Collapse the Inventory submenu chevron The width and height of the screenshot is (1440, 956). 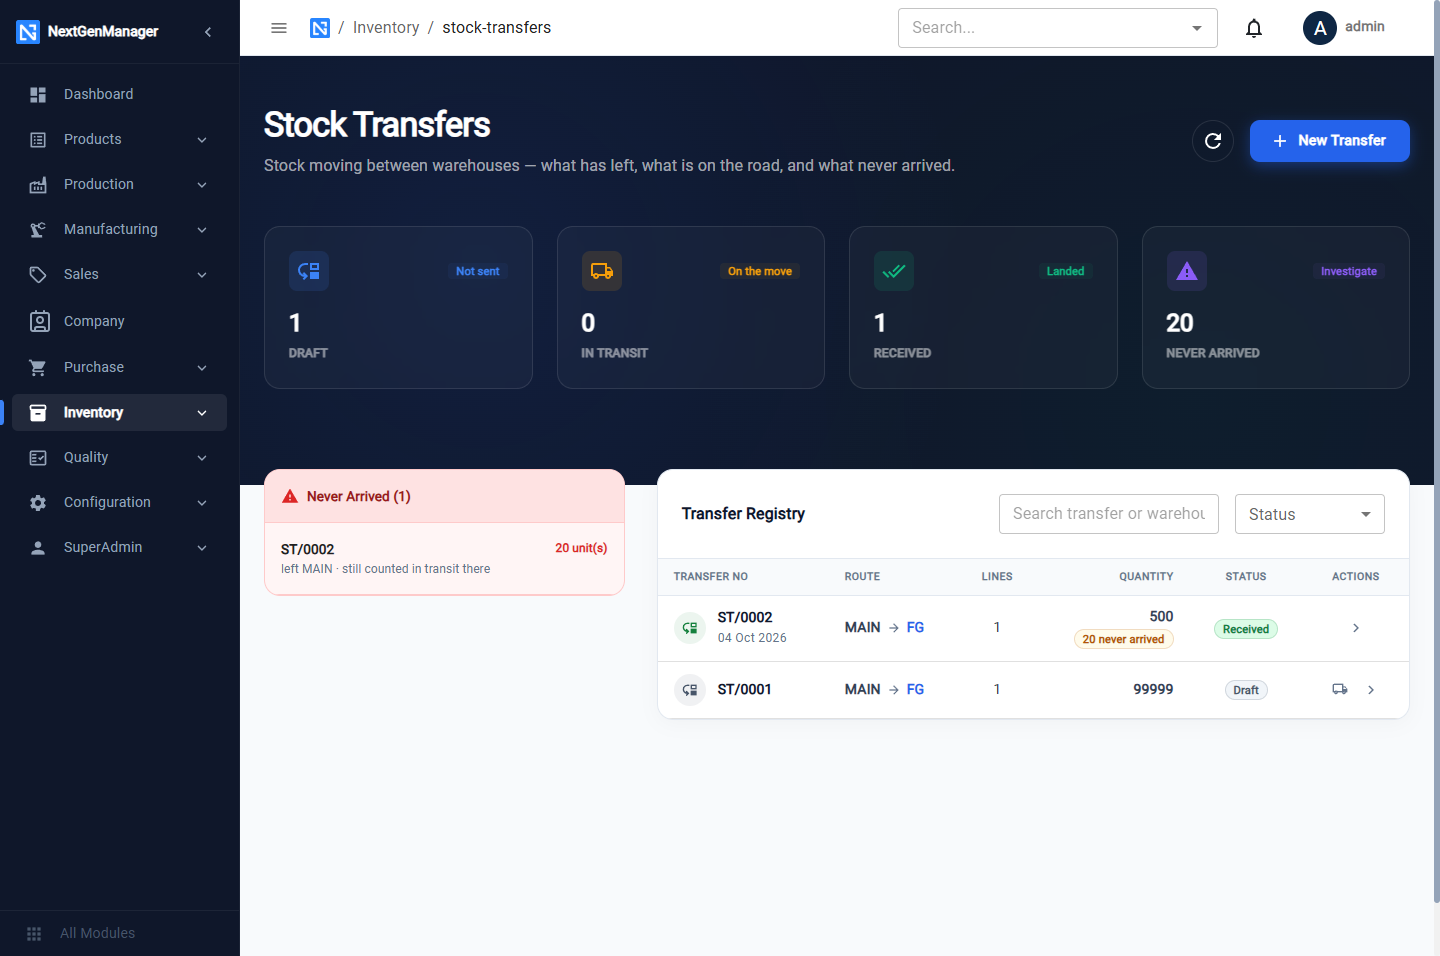click(x=202, y=413)
